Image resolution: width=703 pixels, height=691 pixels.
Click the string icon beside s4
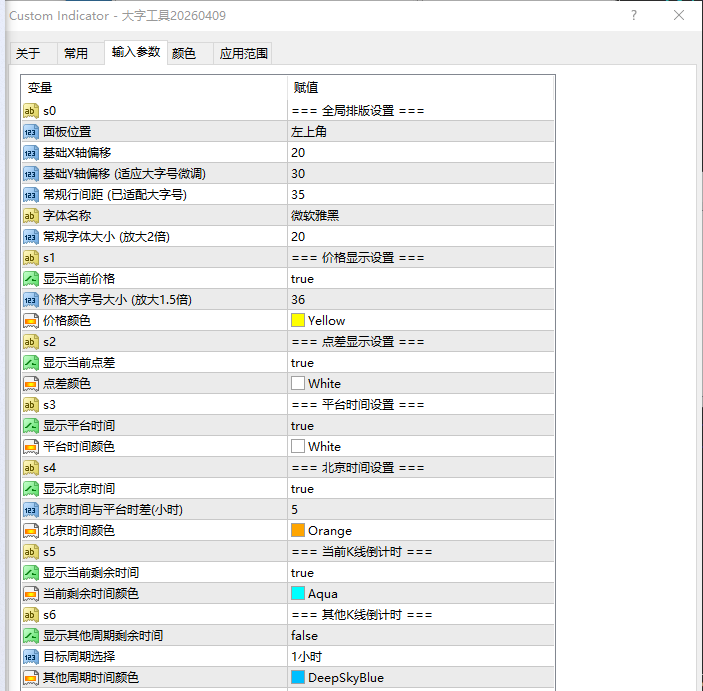coord(30,468)
